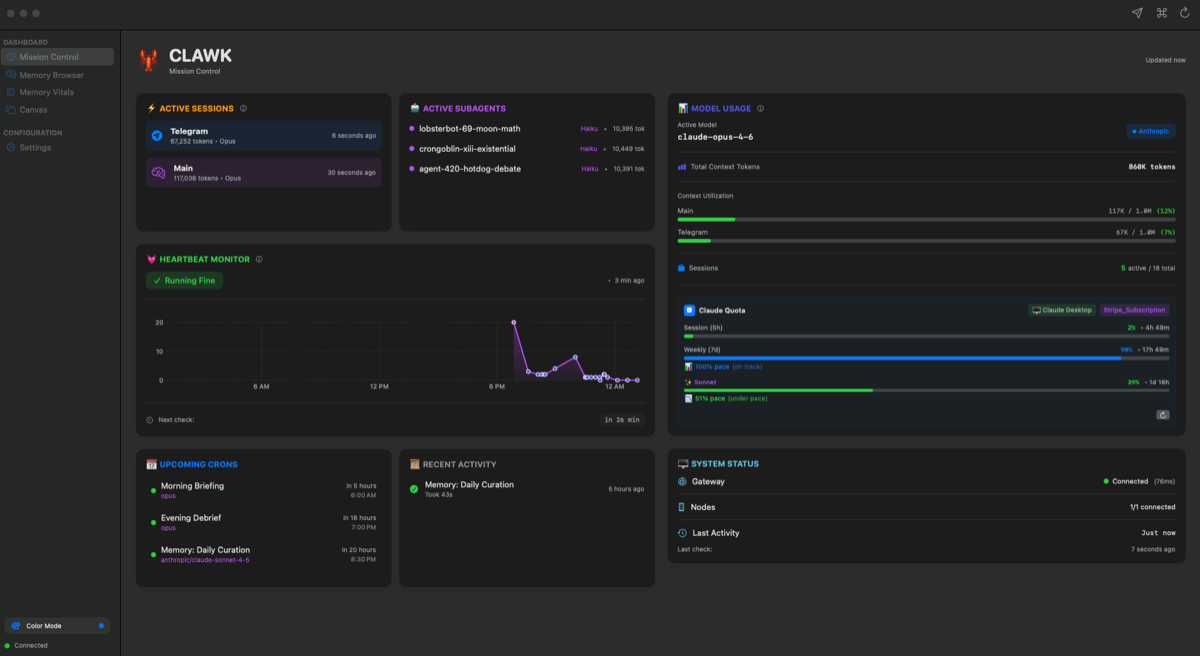Click the Gateway globe icon
Image resolution: width=1200 pixels, height=656 pixels.
point(682,481)
